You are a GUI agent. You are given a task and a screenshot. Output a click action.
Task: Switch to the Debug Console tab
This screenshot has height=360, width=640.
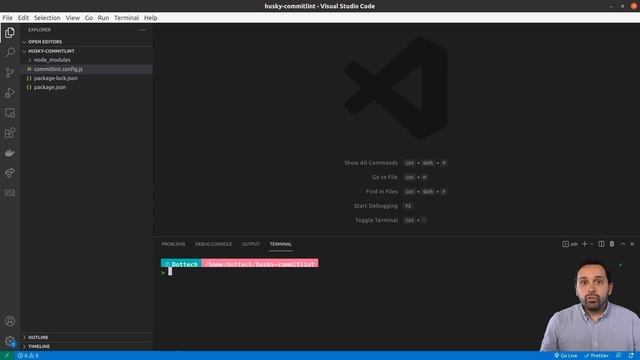pos(213,244)
